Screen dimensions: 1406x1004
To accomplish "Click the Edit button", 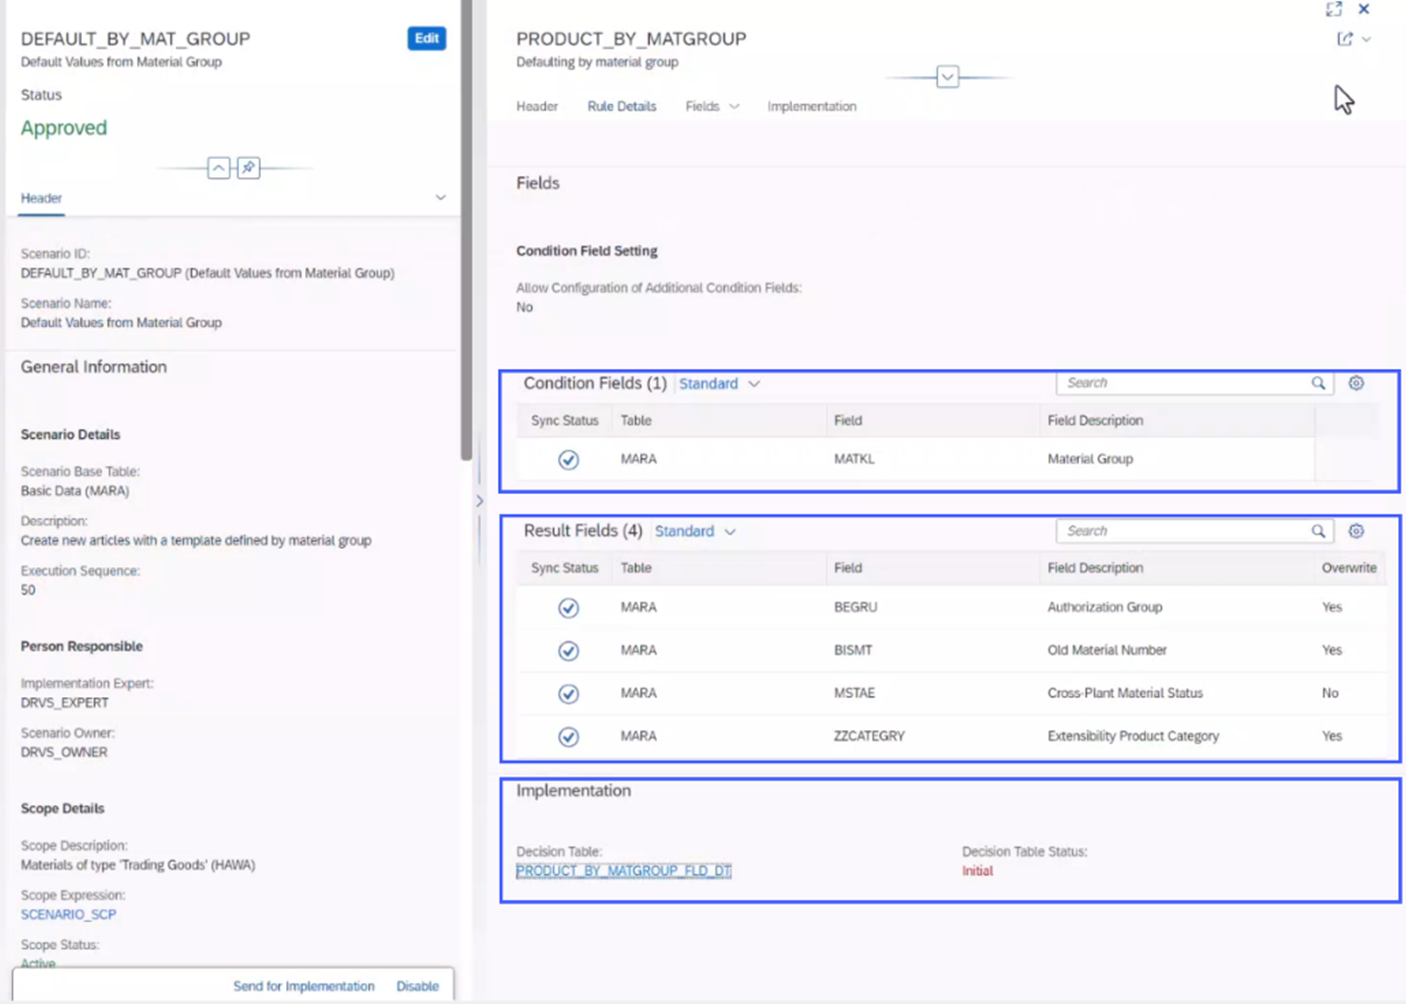I will coord(425,38).
